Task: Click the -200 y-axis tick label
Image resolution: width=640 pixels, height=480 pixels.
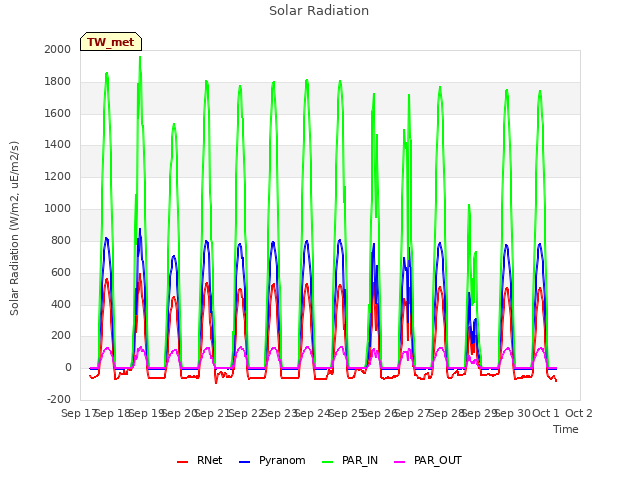Action: pos(59,399)
